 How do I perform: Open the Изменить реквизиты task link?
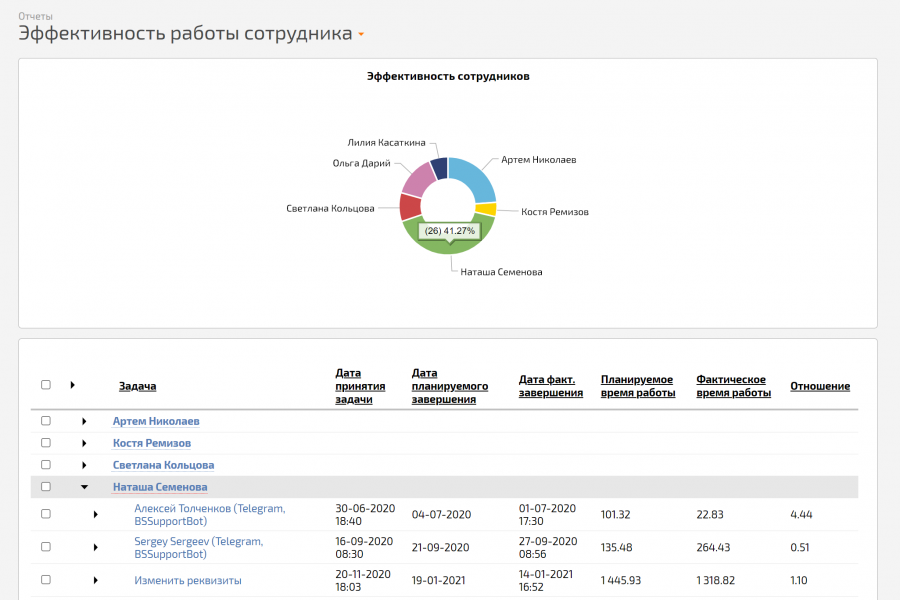(x=188, y=580)
